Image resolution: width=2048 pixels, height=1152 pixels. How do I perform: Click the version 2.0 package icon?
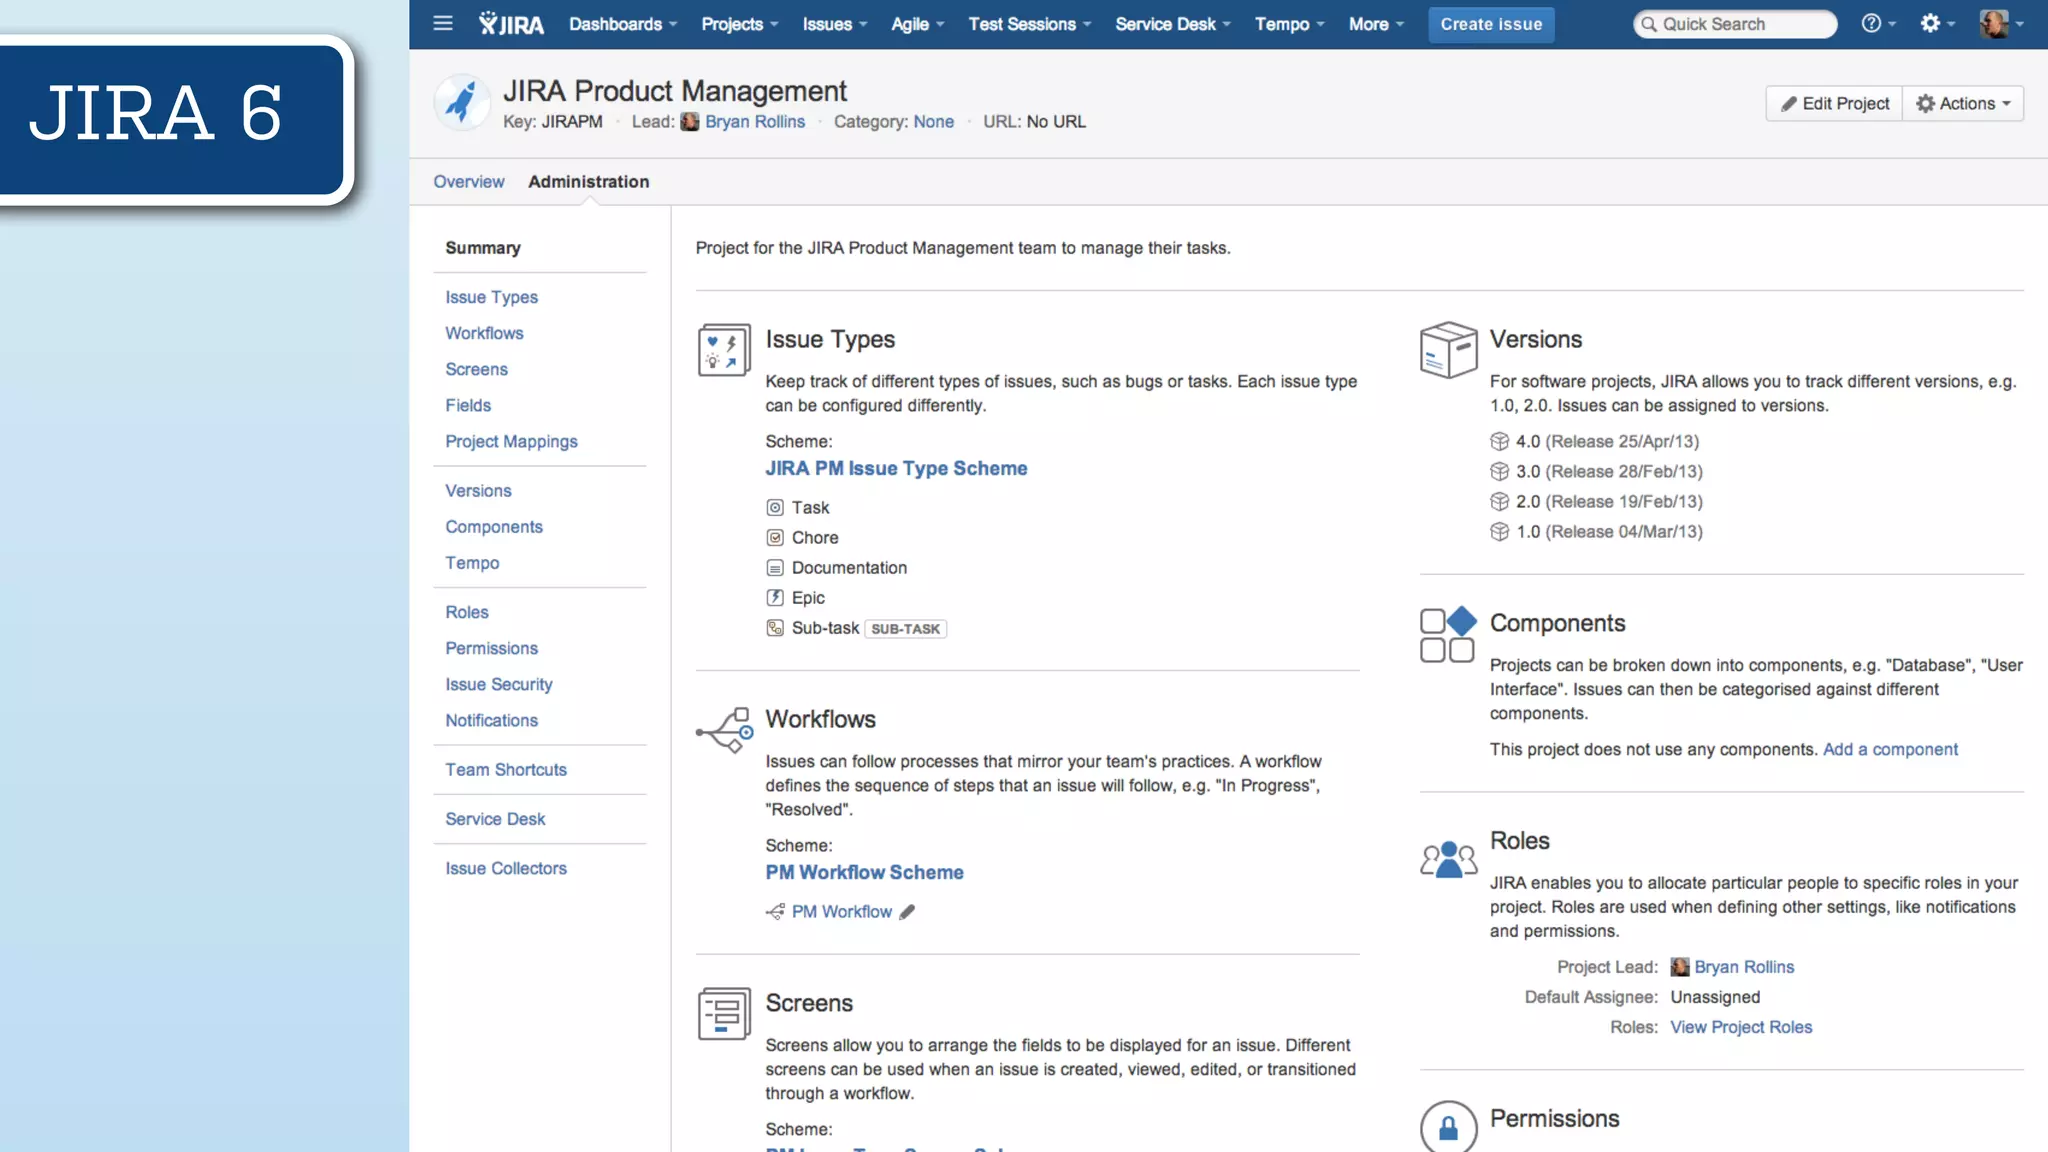click(x=1499, y=501)
